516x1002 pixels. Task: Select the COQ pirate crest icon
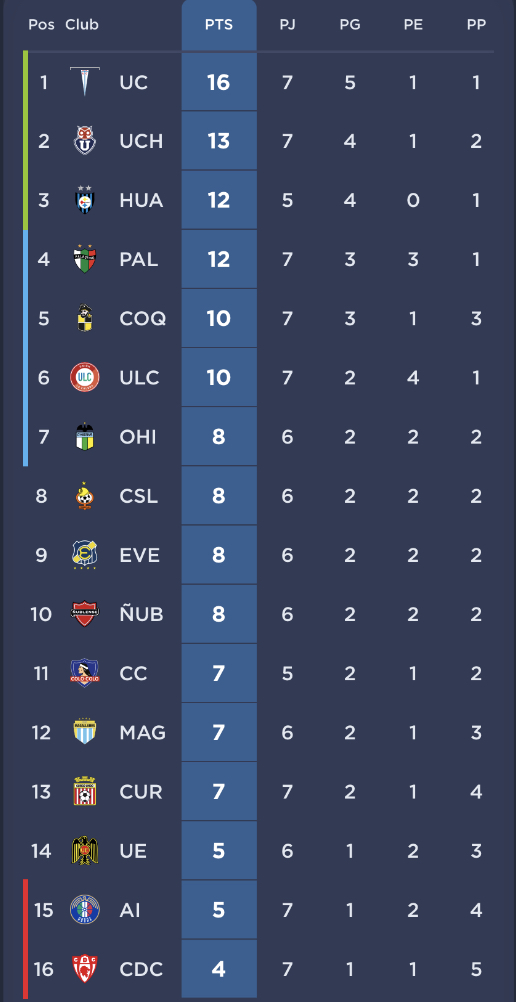pos(85,318)
